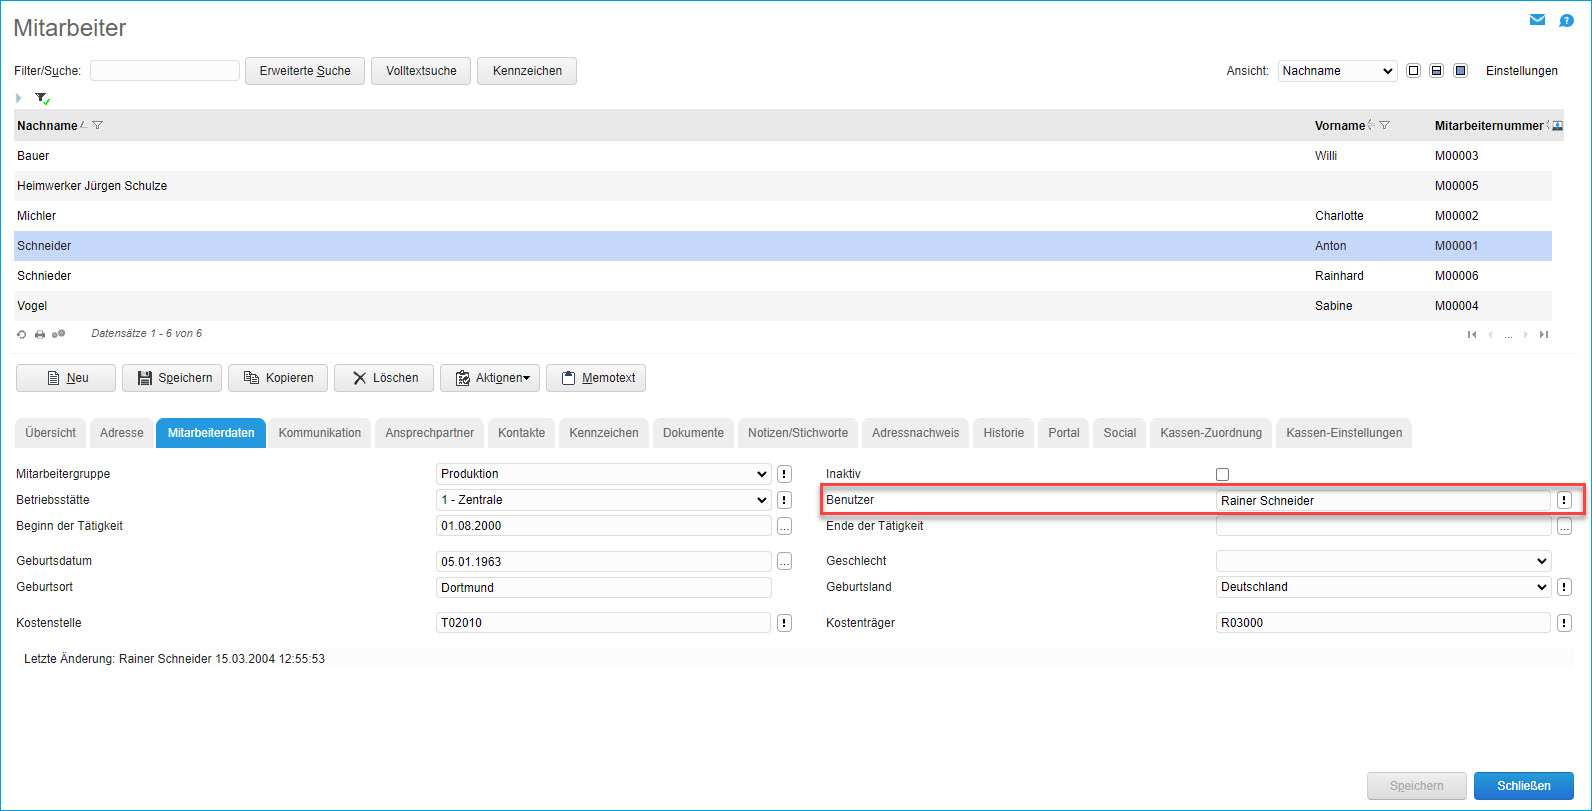Open date picker for Geburtsdatum
The width and height of the screenshot is (1592, 811).
784,562
